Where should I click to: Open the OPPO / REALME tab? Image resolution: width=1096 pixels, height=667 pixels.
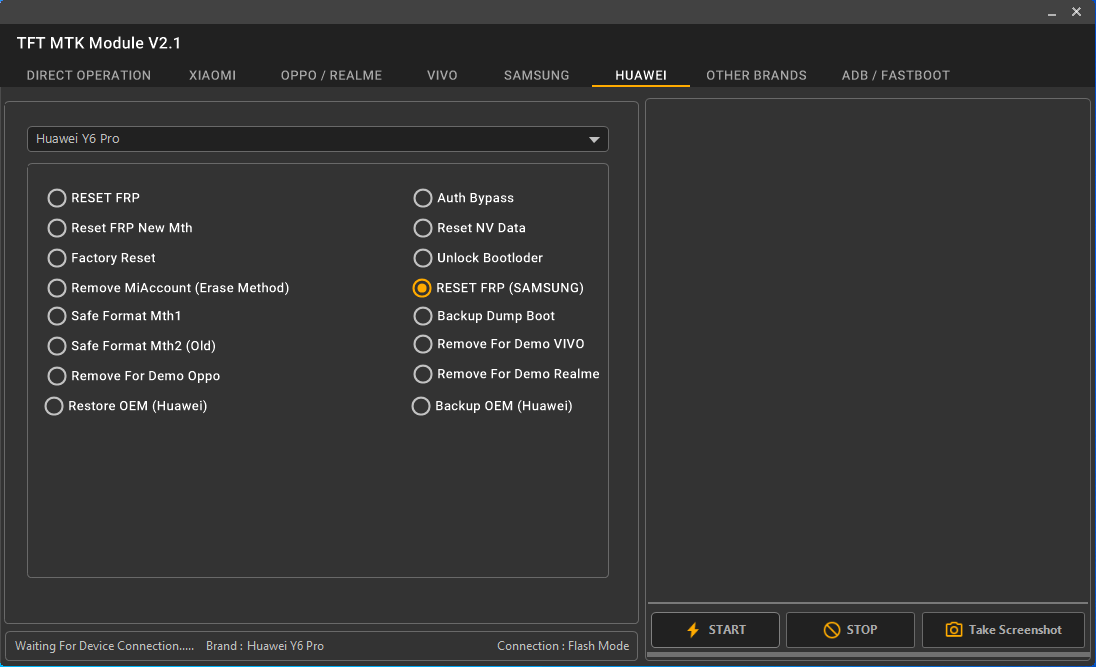(x=331, y=75)
